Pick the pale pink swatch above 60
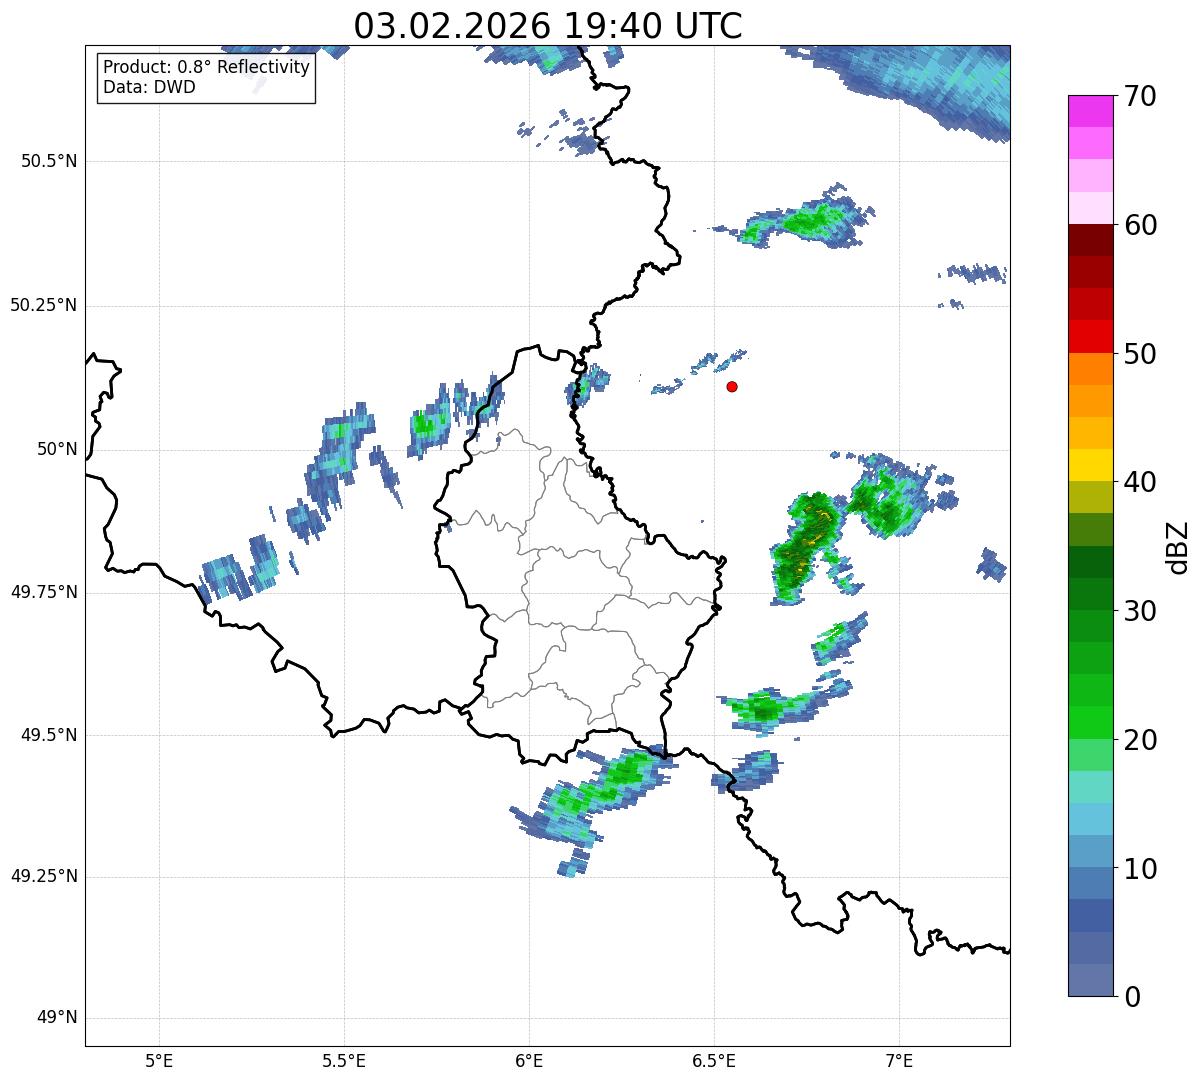 click(1091, 208)
